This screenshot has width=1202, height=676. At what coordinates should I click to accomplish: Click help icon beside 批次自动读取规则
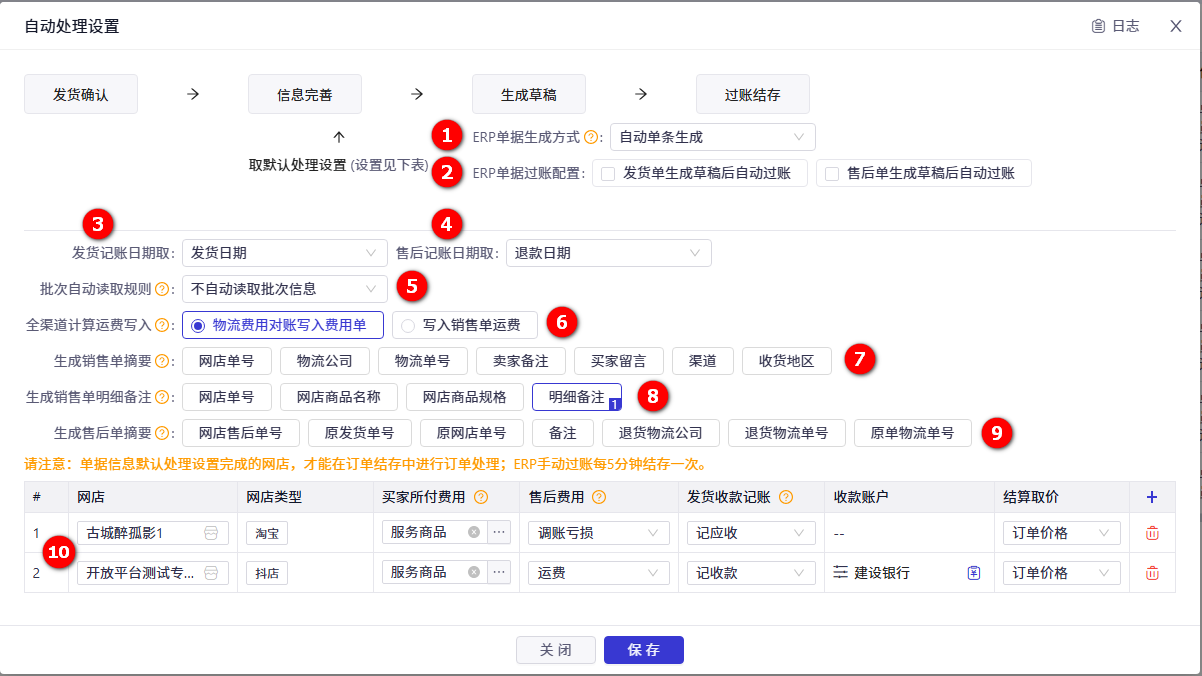(x=162, y=289)
